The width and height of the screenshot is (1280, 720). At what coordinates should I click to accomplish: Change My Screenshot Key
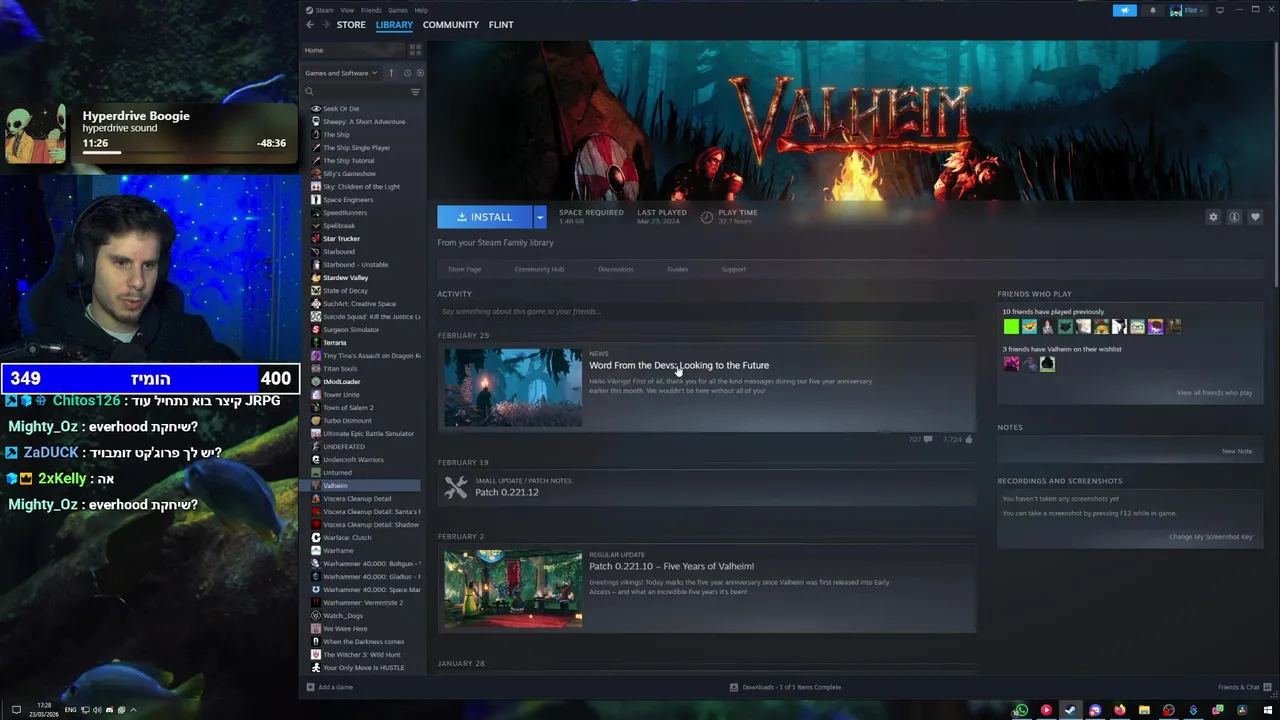(x=1210, y=537)
